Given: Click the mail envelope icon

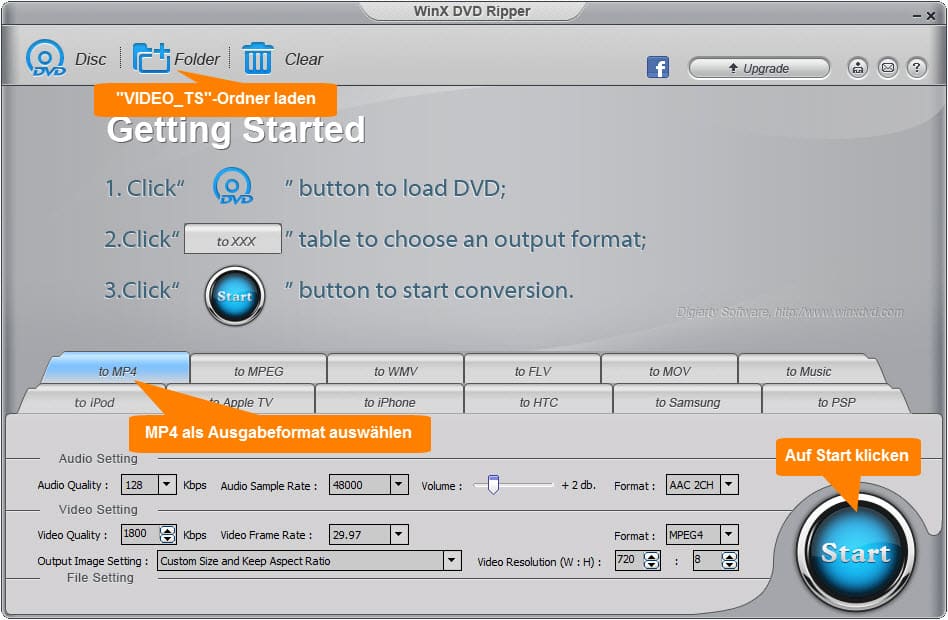Looking at the screenshot, I should click(x=887, y=68).
